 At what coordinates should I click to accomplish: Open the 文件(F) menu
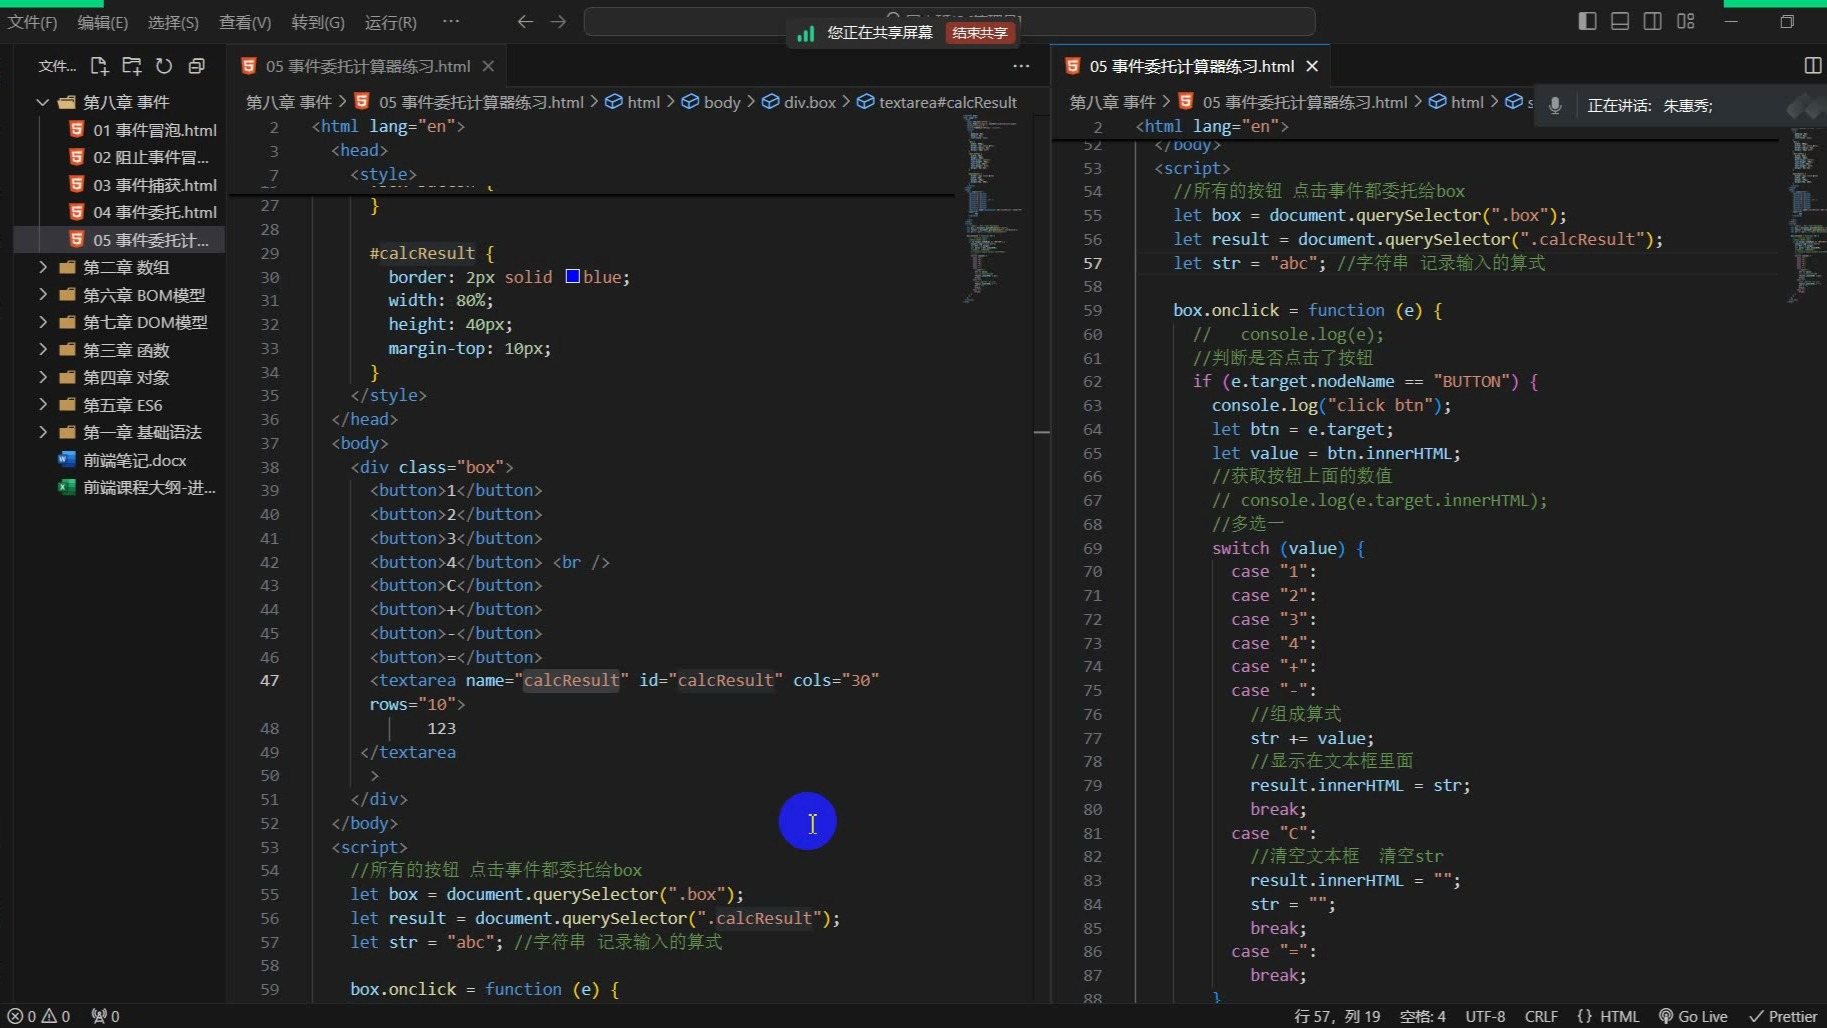click(x=32, y=22)
